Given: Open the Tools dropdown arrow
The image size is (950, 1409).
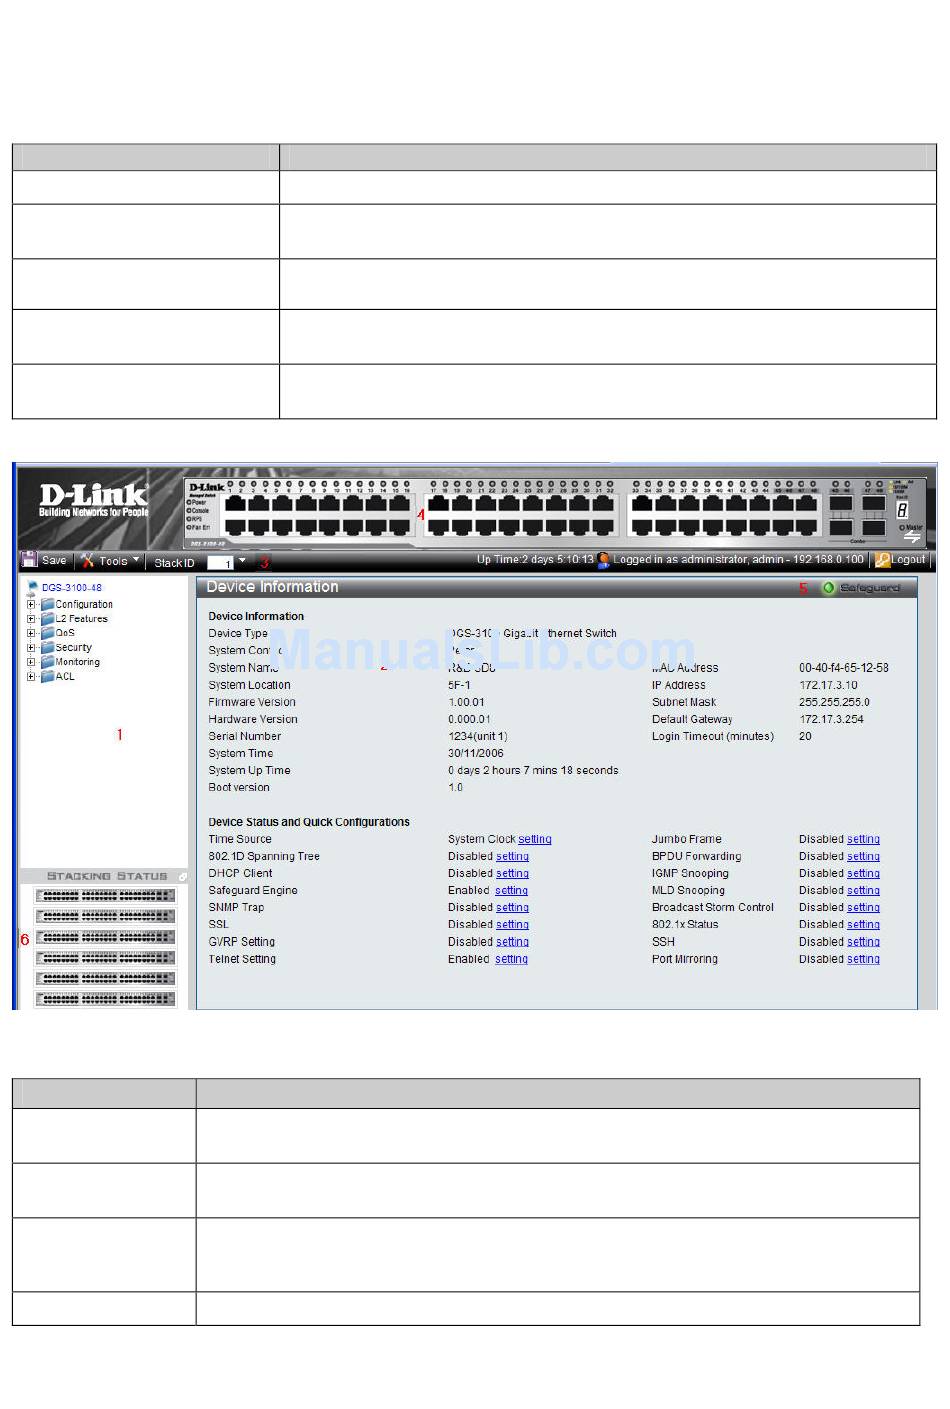Looking at the screenshot, I should tap(136, 560).
